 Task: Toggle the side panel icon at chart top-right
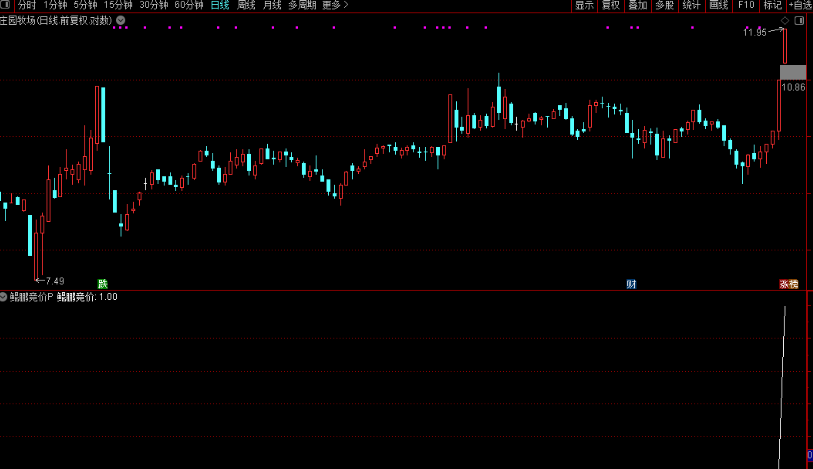[x=798, y=20]
